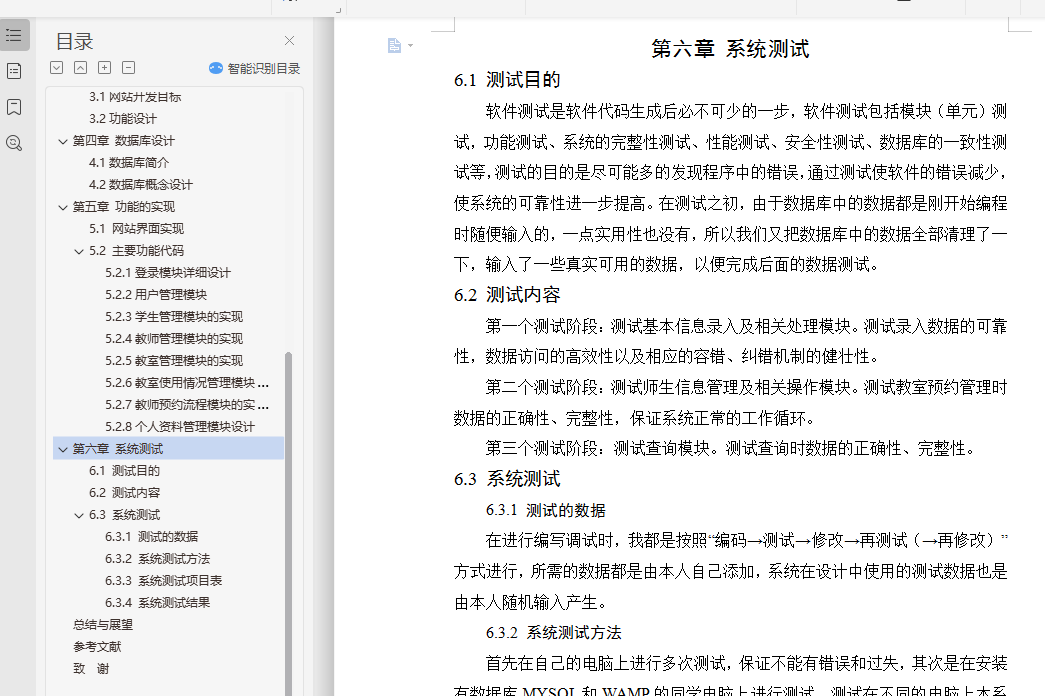Click the 目录 panel title
This screenshot has height=696, width=1045.
74,41
